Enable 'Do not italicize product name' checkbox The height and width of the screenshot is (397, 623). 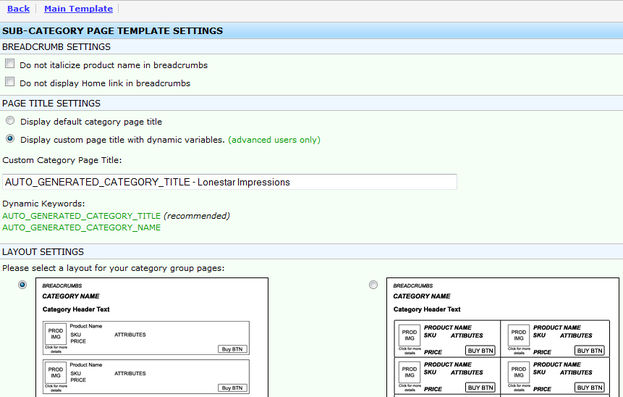coord(10,64)
